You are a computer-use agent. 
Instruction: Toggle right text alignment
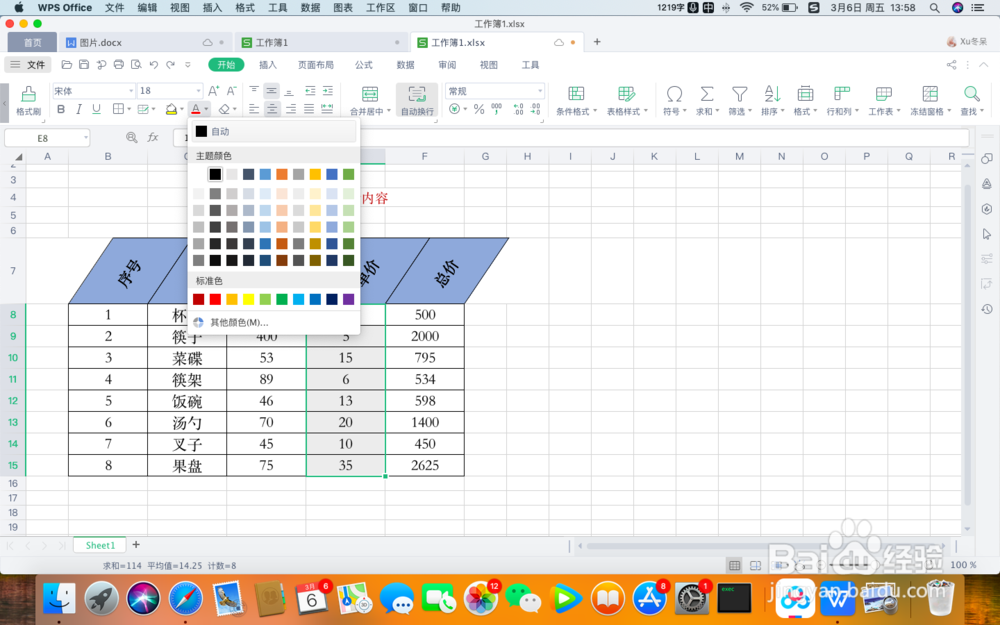[290, 109]
